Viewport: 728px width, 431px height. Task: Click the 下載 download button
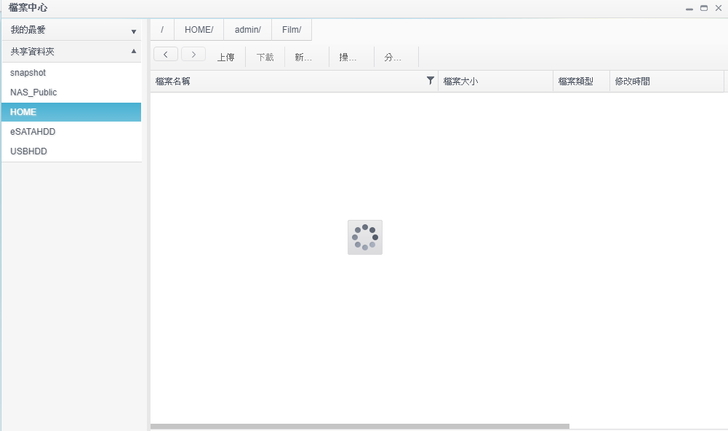pos(265,57)
